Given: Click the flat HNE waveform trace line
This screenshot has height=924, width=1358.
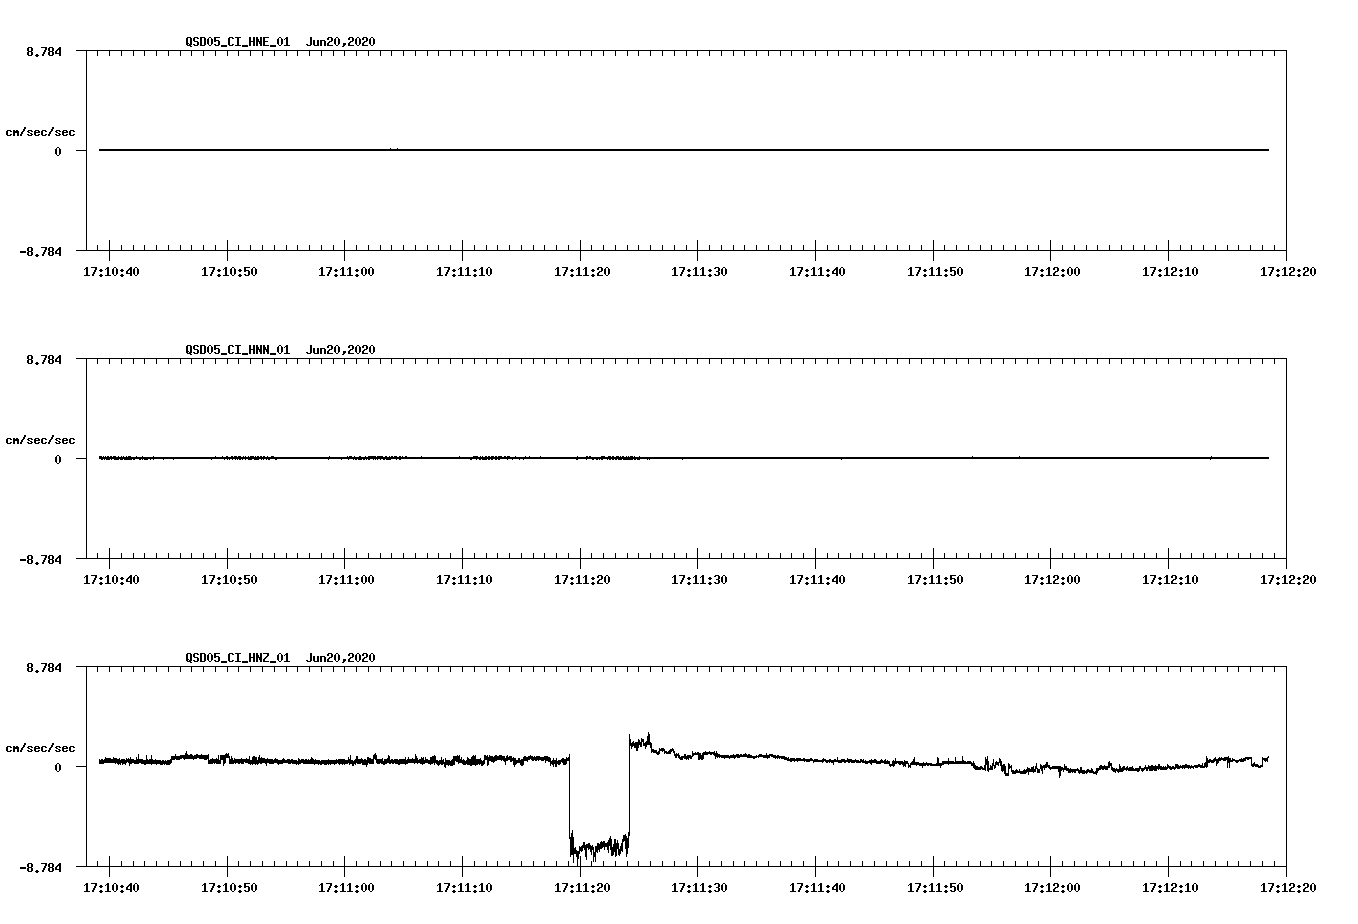Looking at the screenshot, I should (684, 150).
